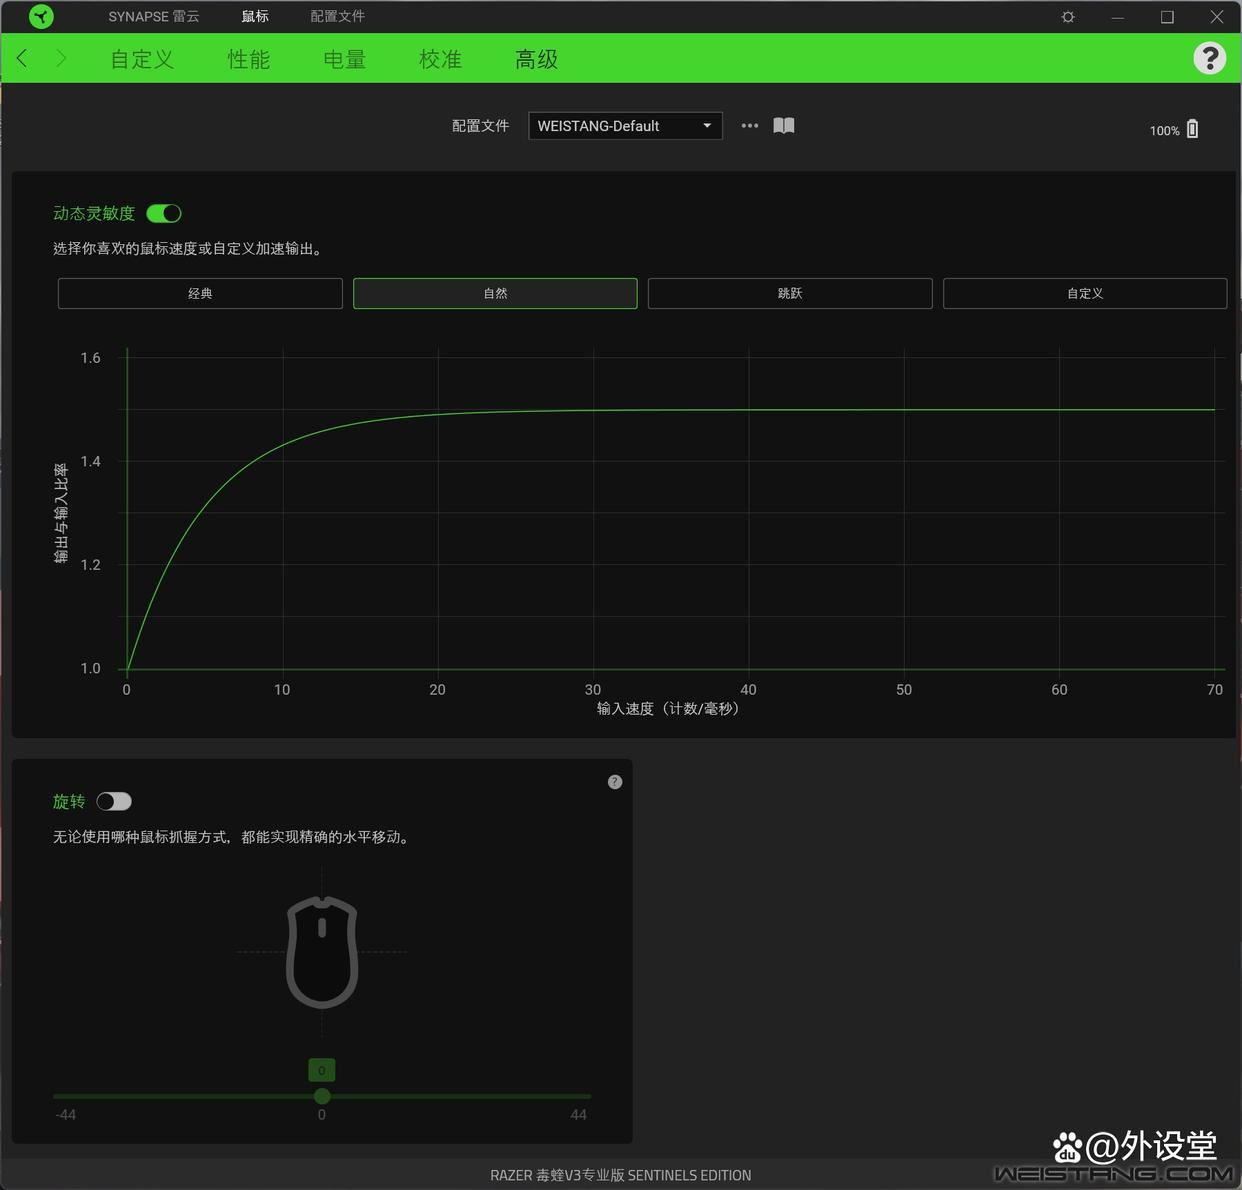The width and height of the screenshot is (1242, 1190).
Task: Go back with the left arrow
Action: click(22, 59)
